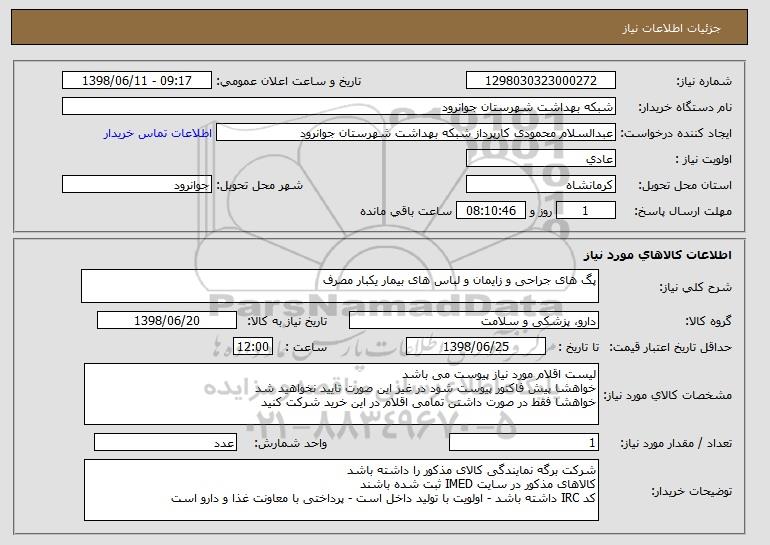This screenshot has width=770, height=545.
Task: Select the label مشخصات کالای مورد نیاز
Action: pos(668,395)
